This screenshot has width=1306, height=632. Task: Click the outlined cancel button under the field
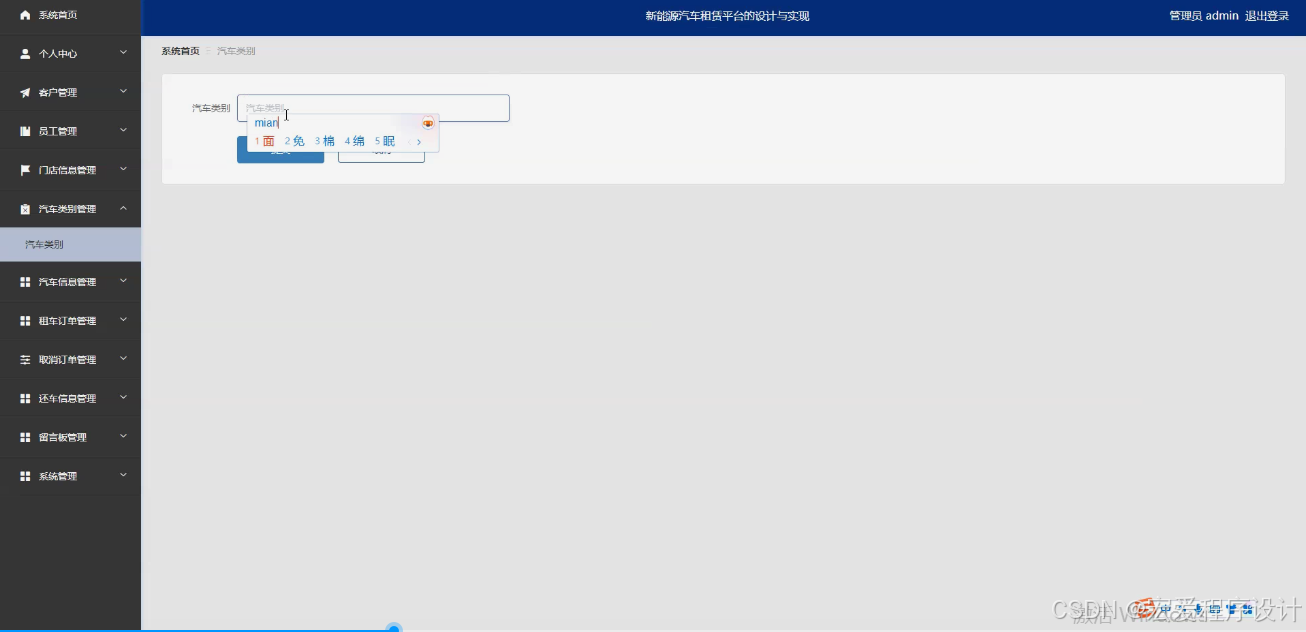tap(381, 150)
